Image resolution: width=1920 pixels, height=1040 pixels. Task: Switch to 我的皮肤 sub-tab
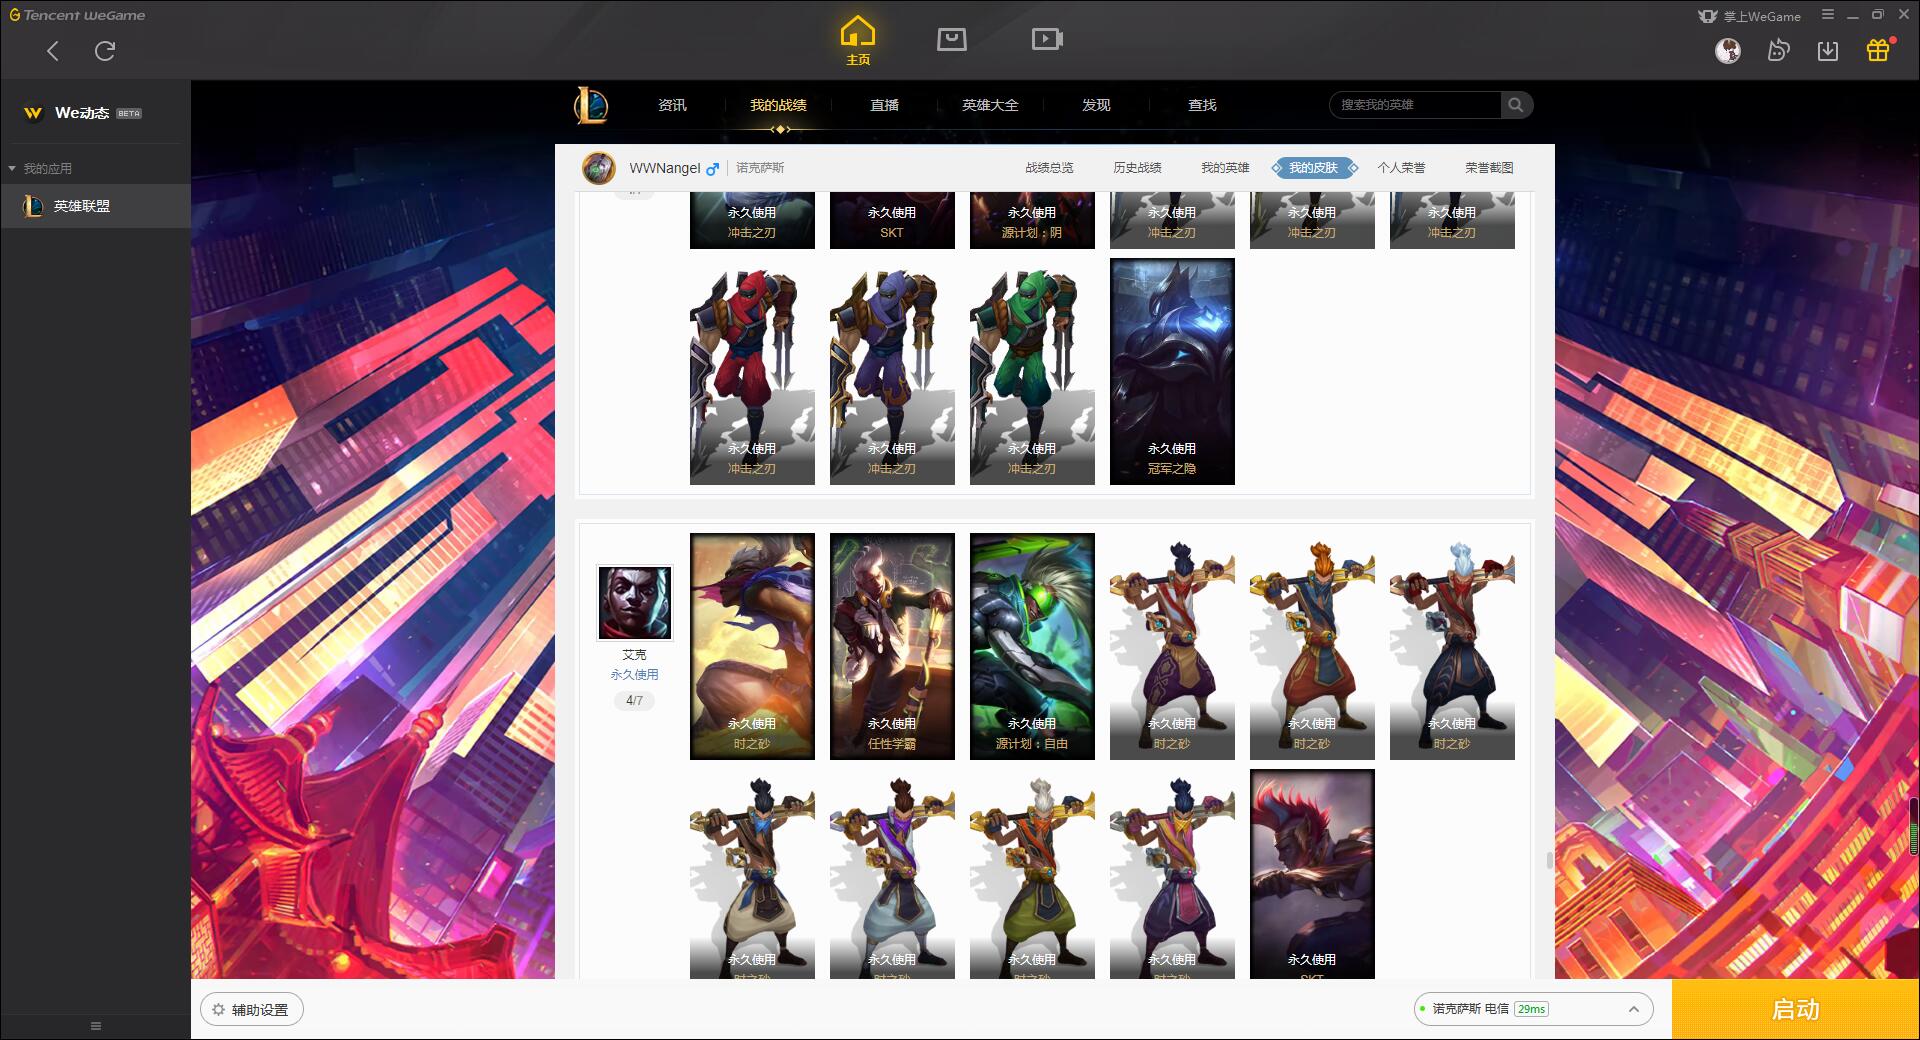(1313, 168)
